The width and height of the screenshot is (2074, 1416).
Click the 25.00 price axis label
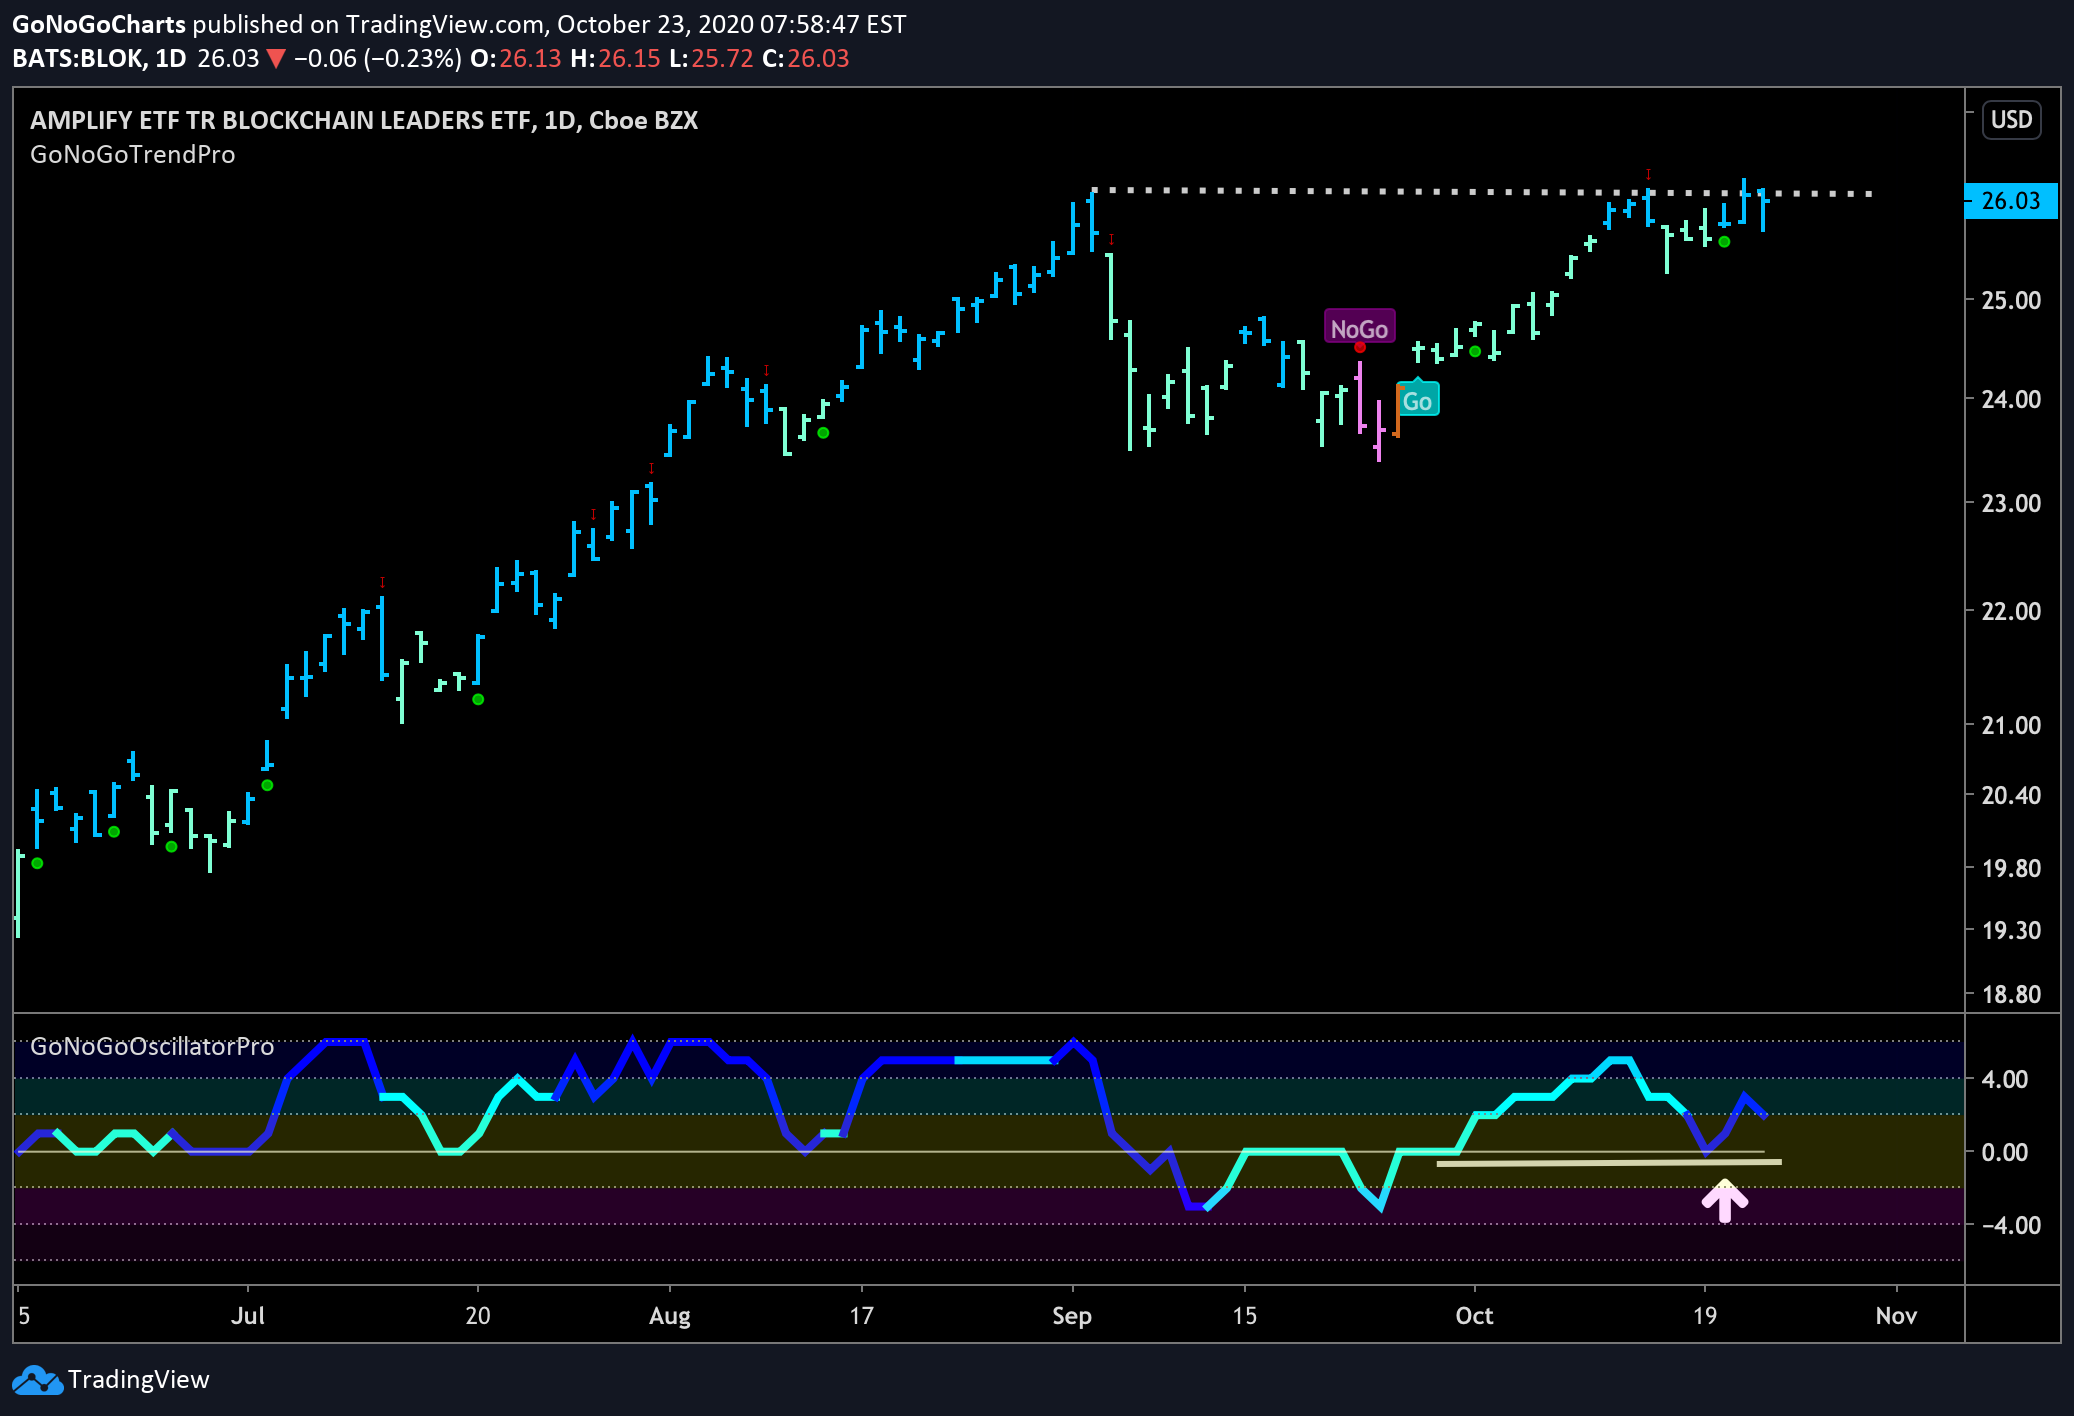(2012, 300)
